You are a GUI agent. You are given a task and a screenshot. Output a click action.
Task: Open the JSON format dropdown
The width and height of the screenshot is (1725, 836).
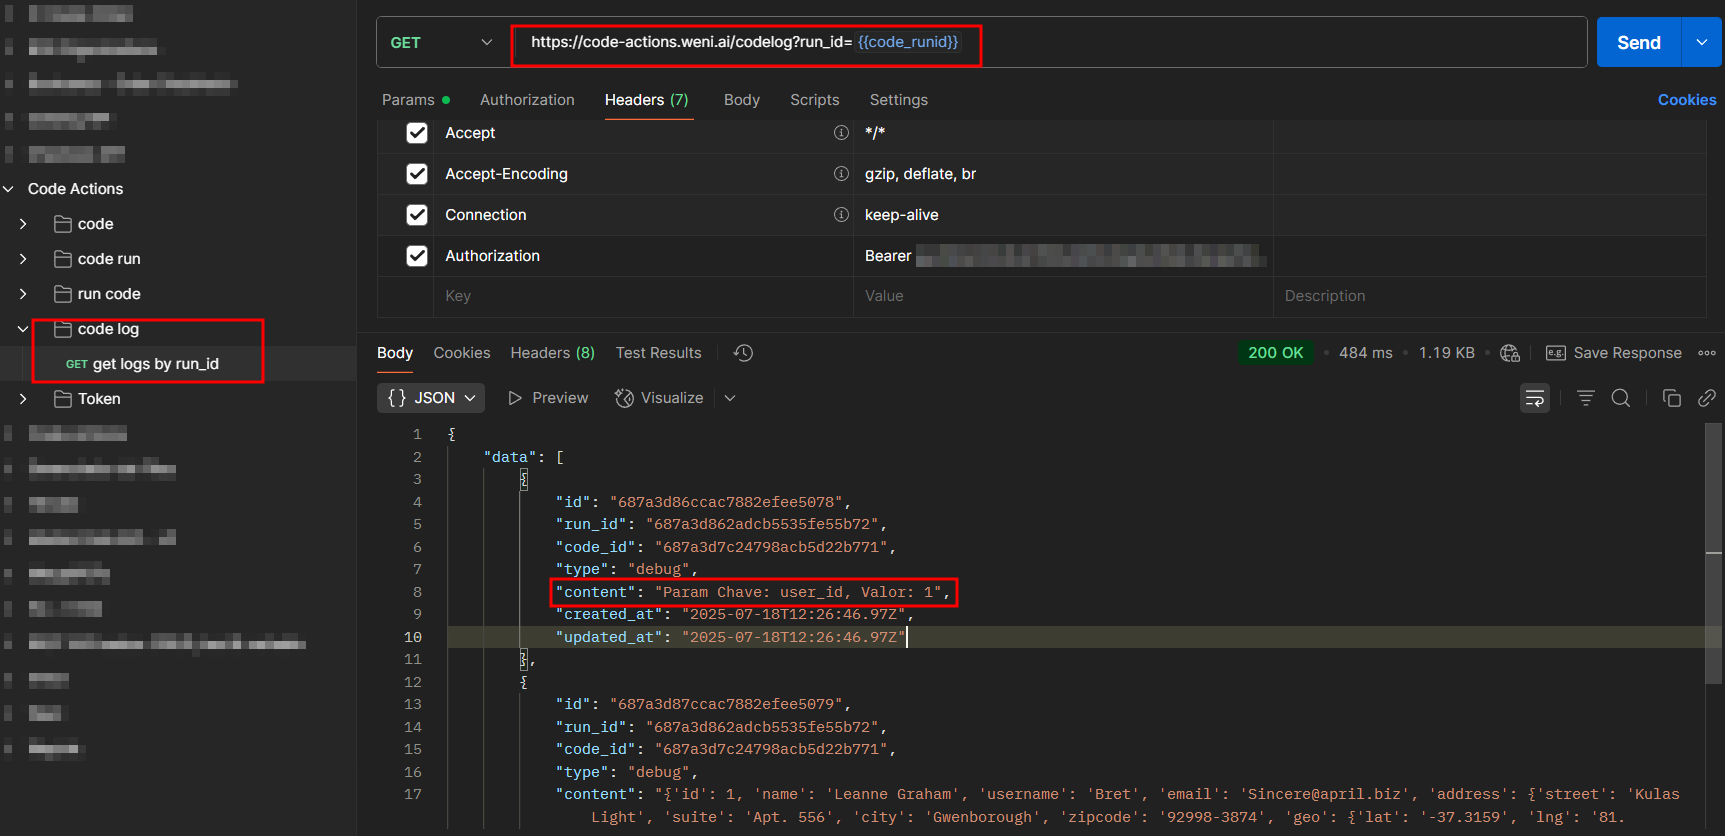coord(431,398)
